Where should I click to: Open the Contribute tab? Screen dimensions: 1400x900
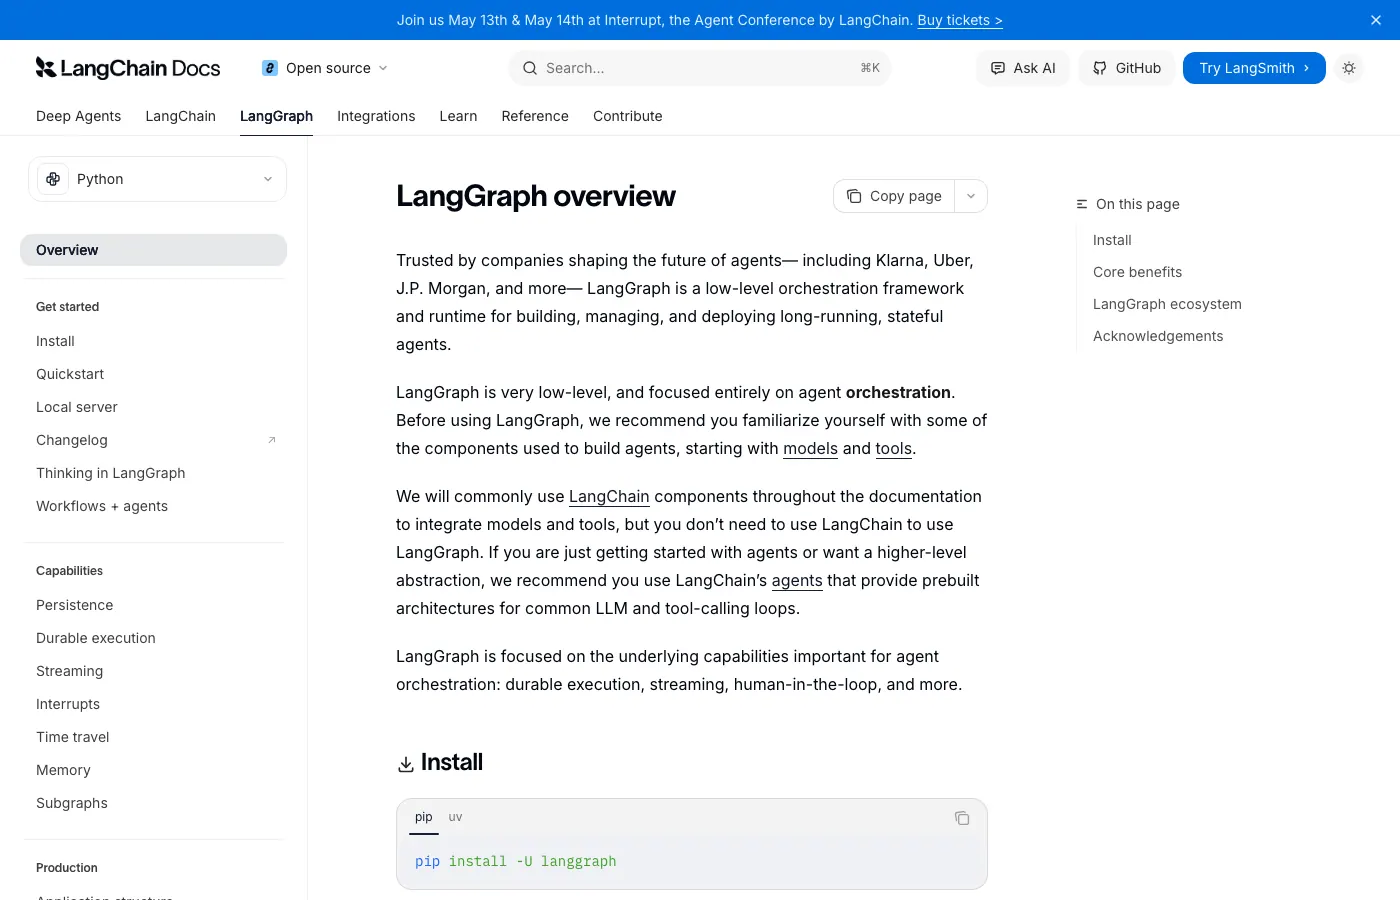[x=628, y=116]
